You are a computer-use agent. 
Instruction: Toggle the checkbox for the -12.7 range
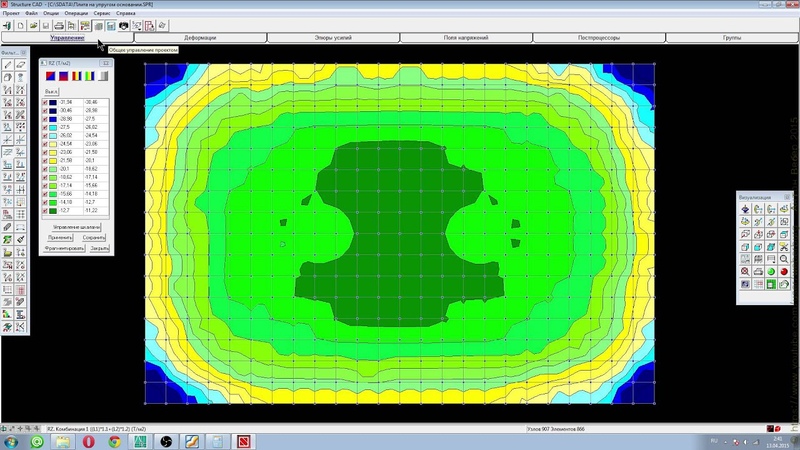click(45, 211)
